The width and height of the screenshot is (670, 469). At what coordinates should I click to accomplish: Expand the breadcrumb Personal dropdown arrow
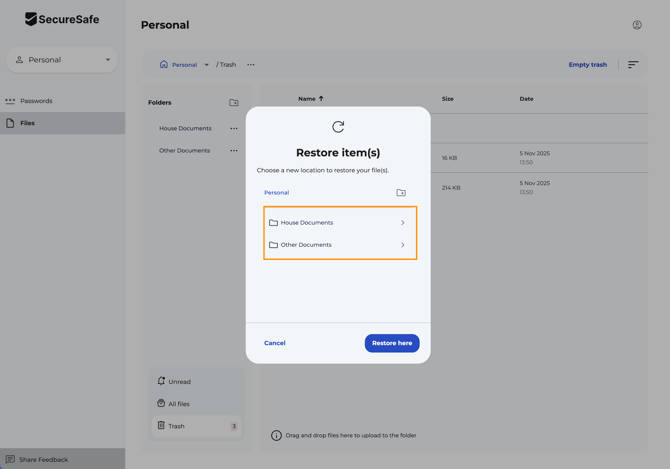click(x=207, y=65)
